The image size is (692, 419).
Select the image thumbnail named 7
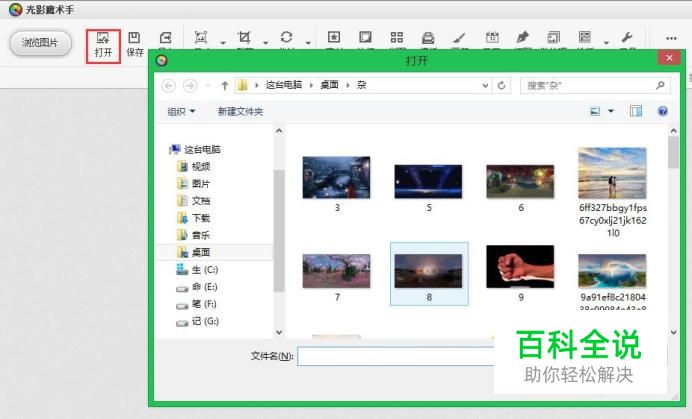[x=336, y=271]
